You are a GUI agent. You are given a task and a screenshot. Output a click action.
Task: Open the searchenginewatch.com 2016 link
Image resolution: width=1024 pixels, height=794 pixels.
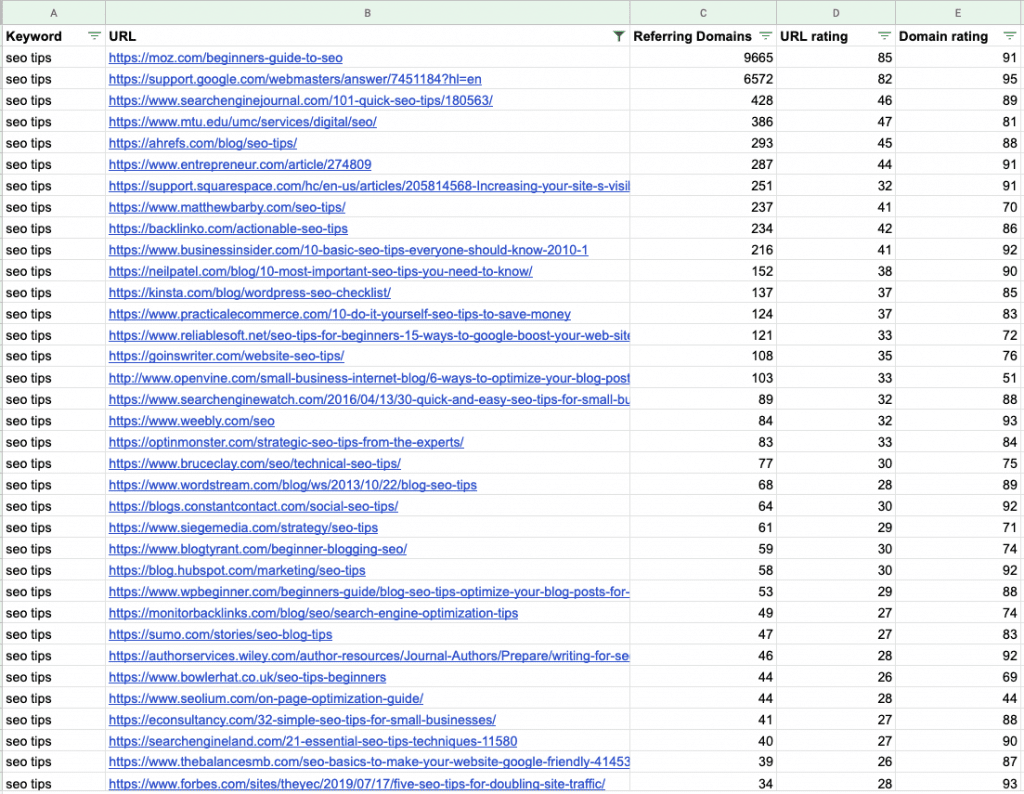point(369,400)
